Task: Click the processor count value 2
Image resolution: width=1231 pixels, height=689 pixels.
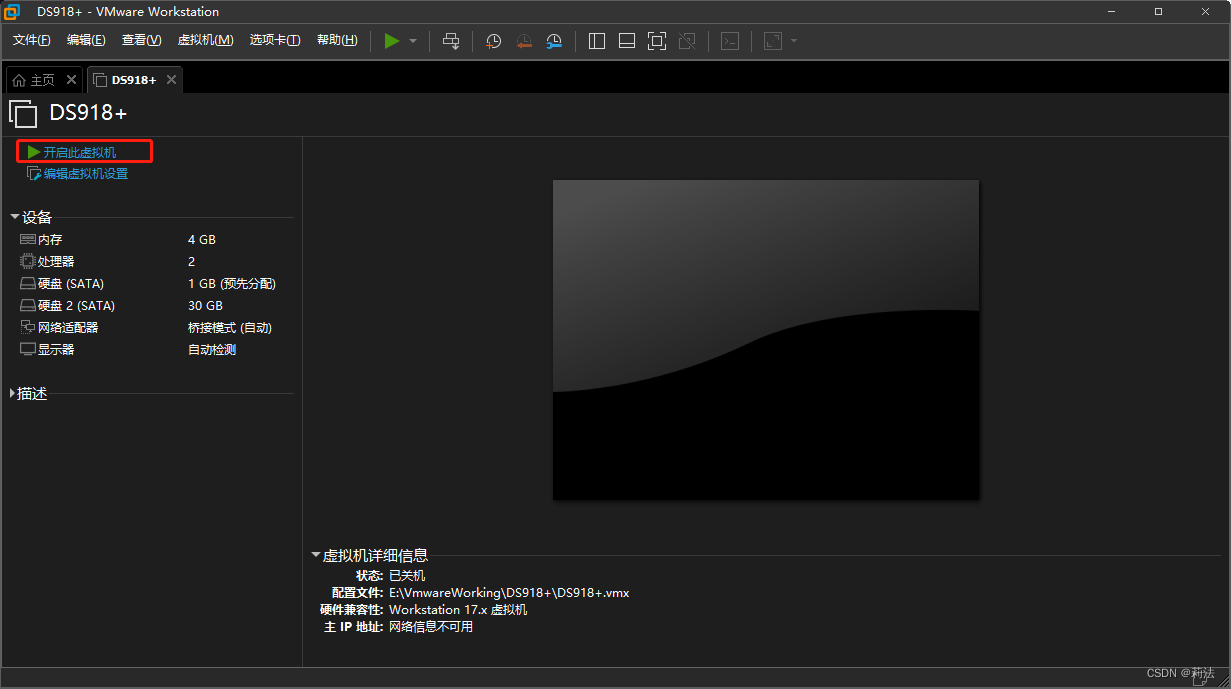Action: coord(192,262)
